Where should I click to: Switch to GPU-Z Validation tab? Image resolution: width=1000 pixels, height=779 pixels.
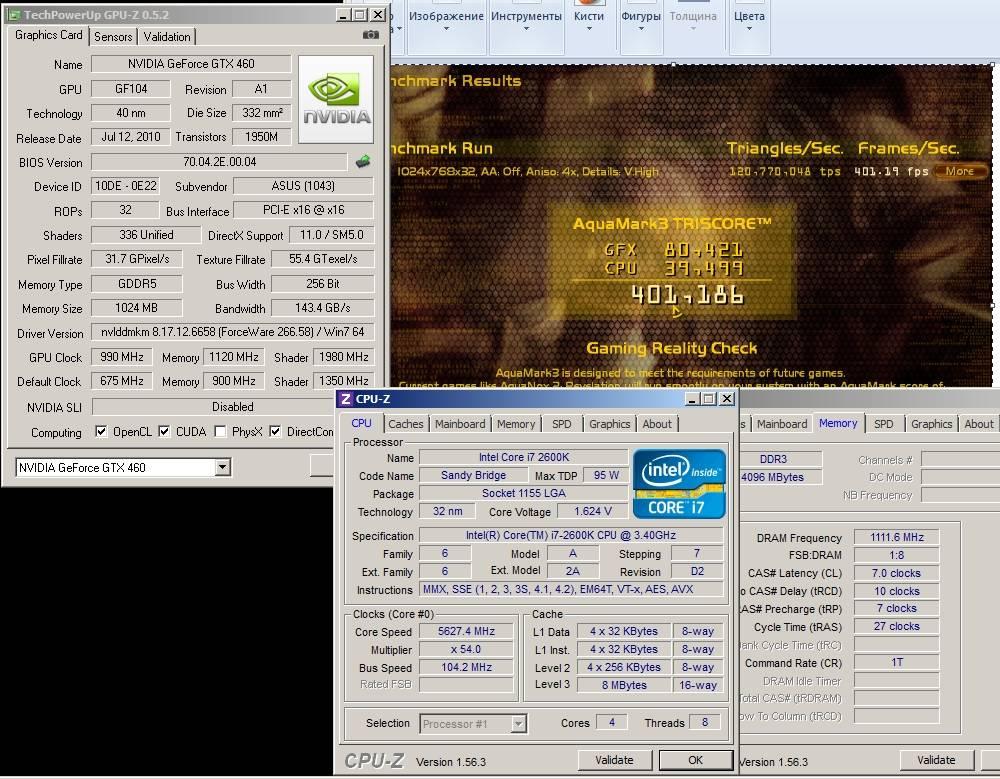[x=166, y=36]
